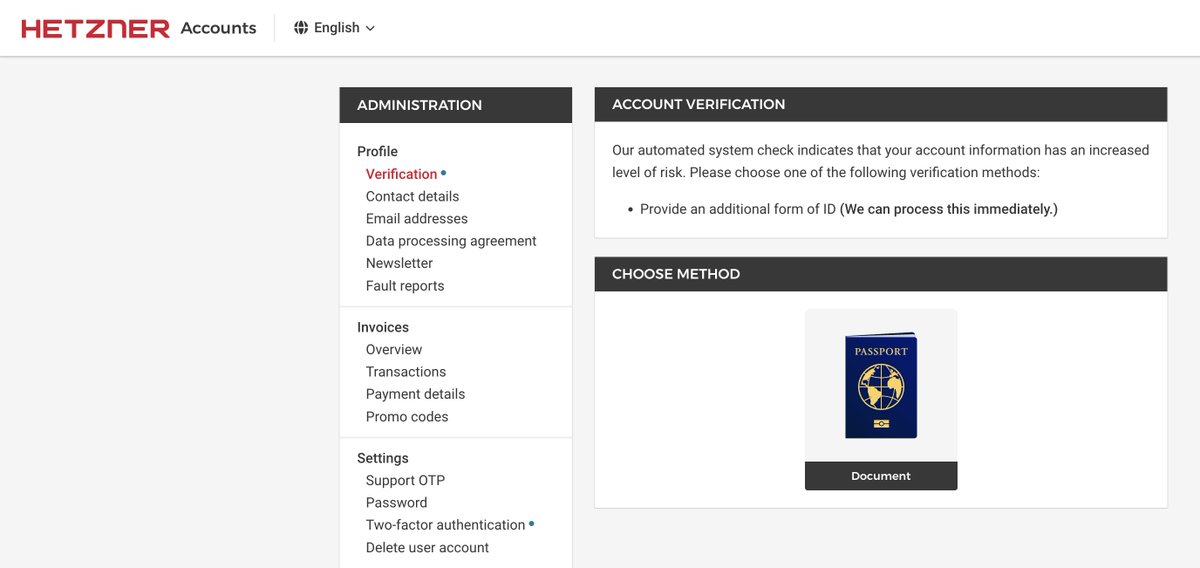Click the ACCOUNT VERIFICATION header
This screenshot has height=568, width=1200.
(x=881, y=104)
